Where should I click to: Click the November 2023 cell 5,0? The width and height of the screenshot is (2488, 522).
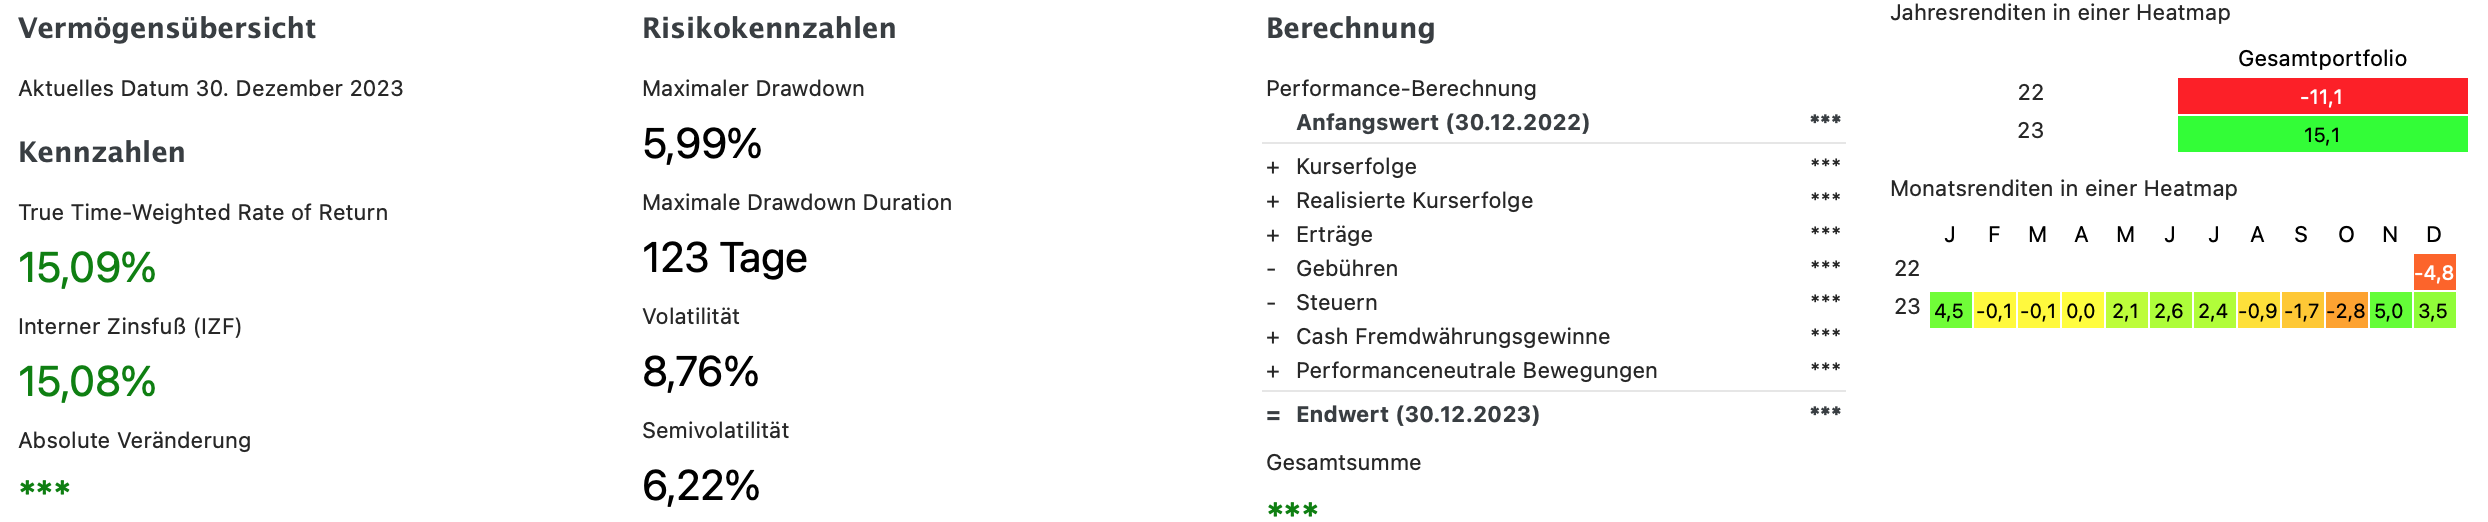tap(2389, 311)
